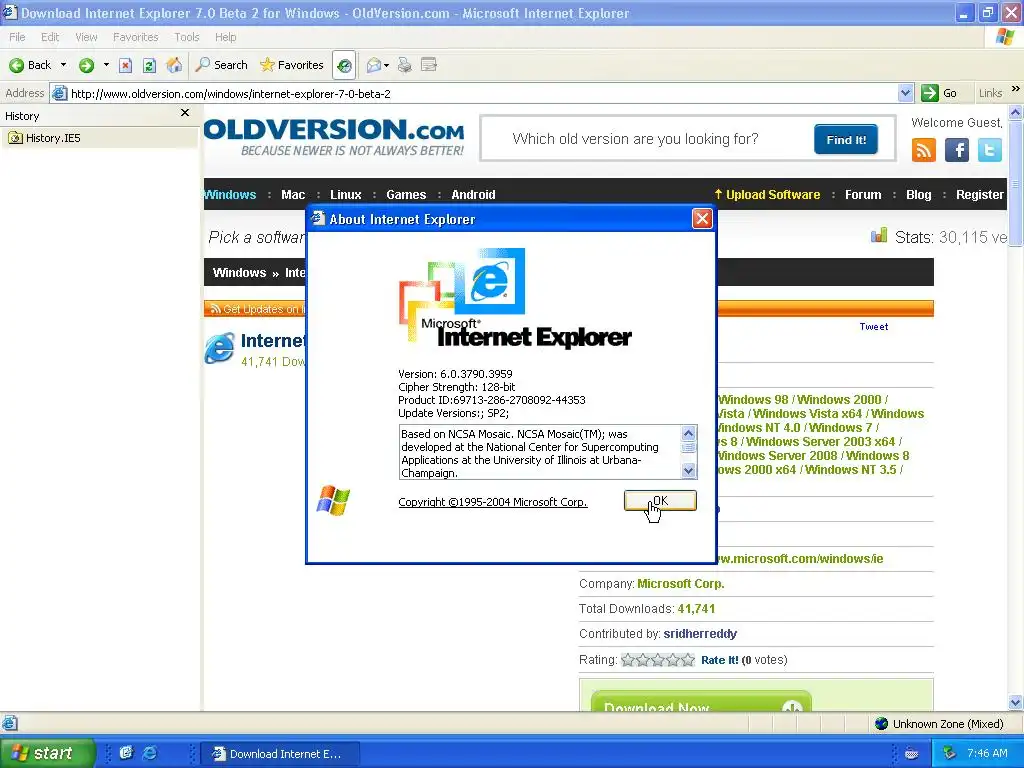Screen dimensions: 1024x768
Task: Click the Windows flag logo in About dialog
Action: coord(333,501)
